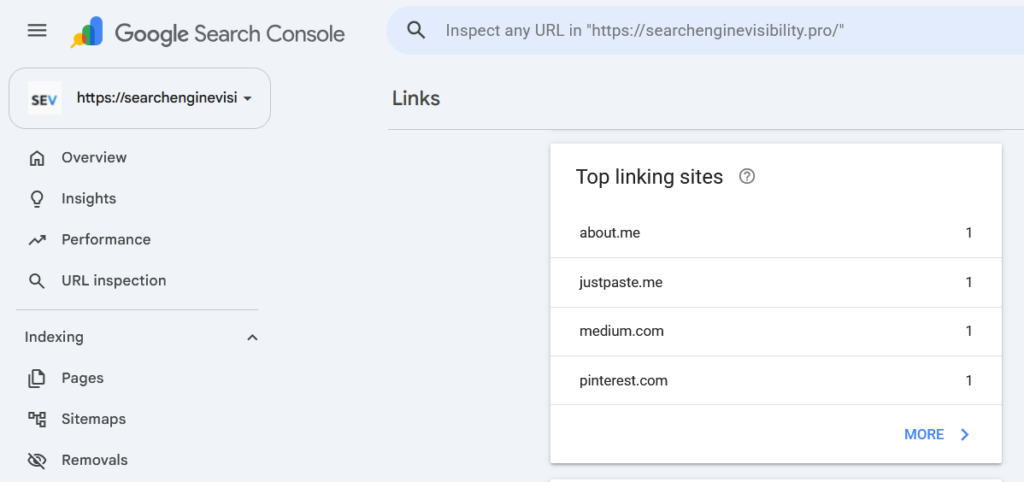Screen dimensions: 1024x482
Task: Open help icon beside Top linking sites
Action: pos(746,176)
